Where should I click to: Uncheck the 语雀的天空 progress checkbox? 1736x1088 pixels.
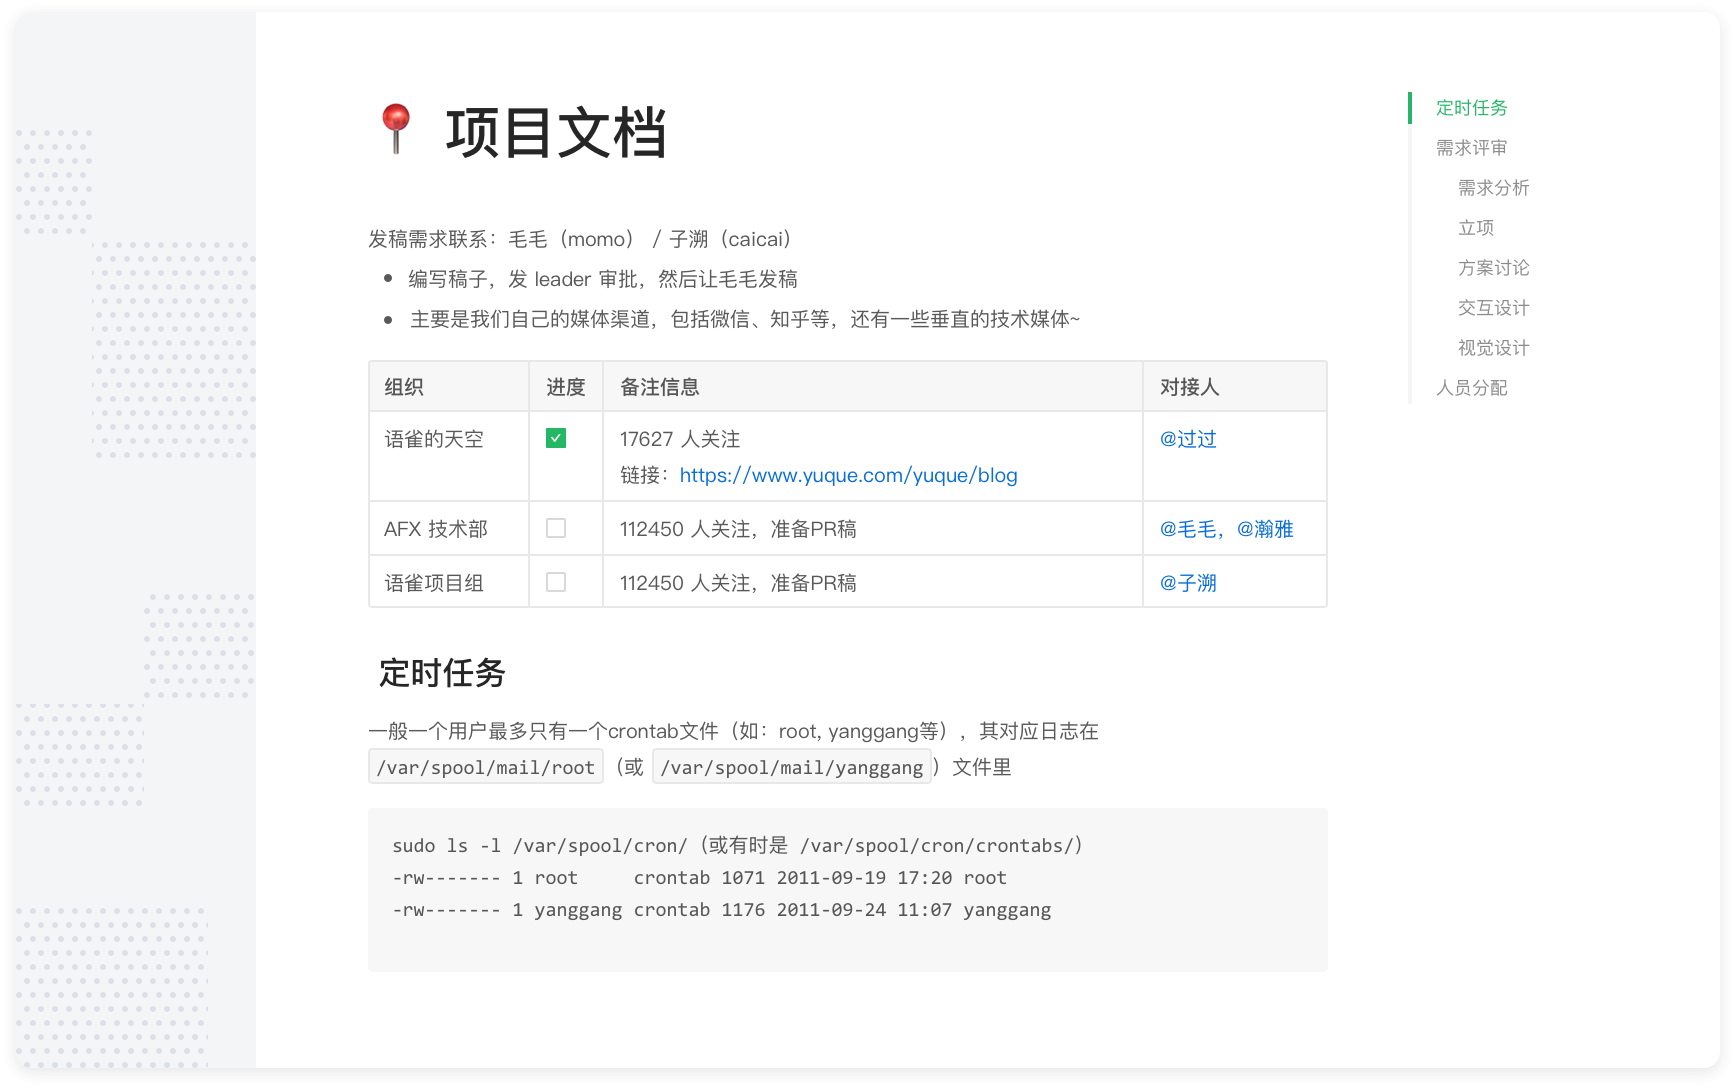556,438
